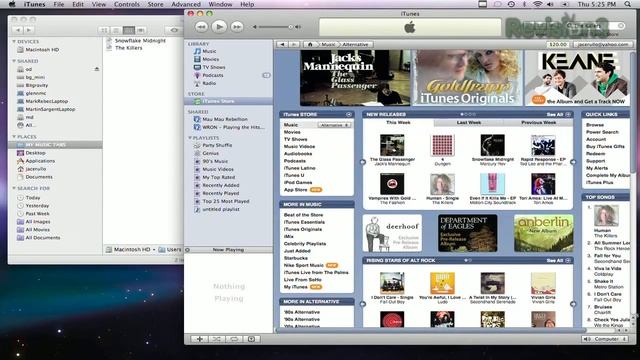Switch to the Previous Week tab
The image size is (640, 360).
point(538,122)
